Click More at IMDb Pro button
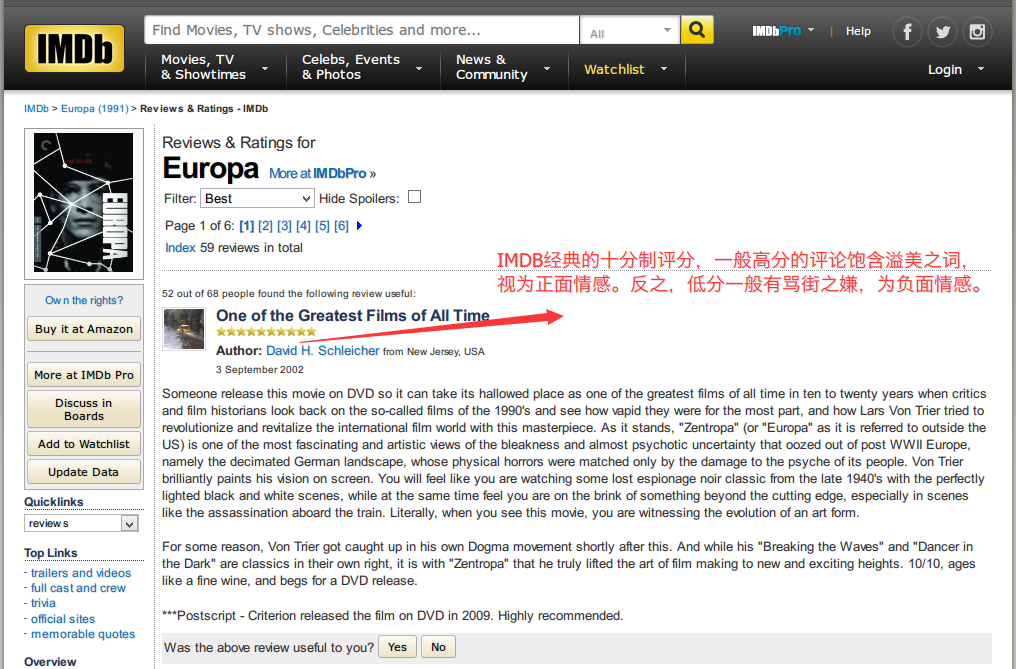The image size is (1016, 669). (x=84, y=375)
